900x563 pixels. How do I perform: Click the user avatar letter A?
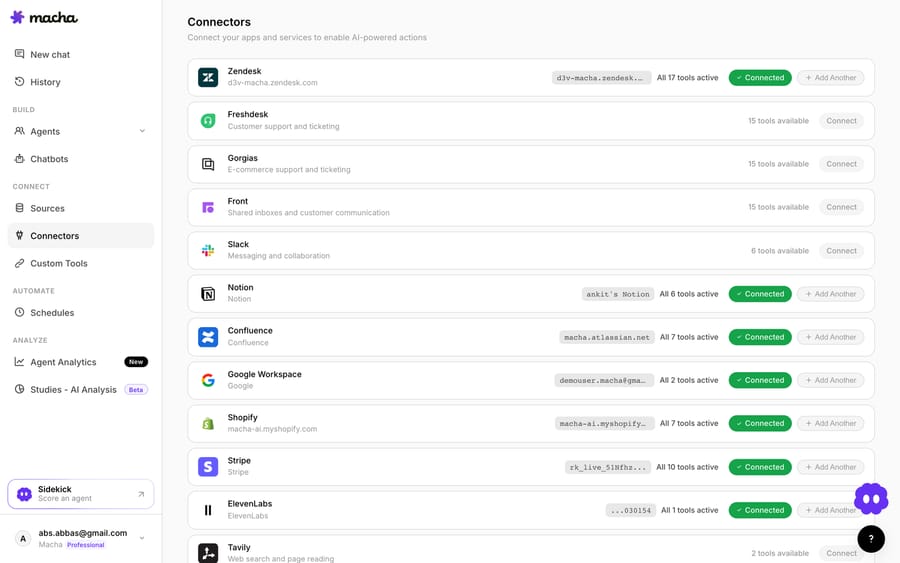tap(23, 538)
